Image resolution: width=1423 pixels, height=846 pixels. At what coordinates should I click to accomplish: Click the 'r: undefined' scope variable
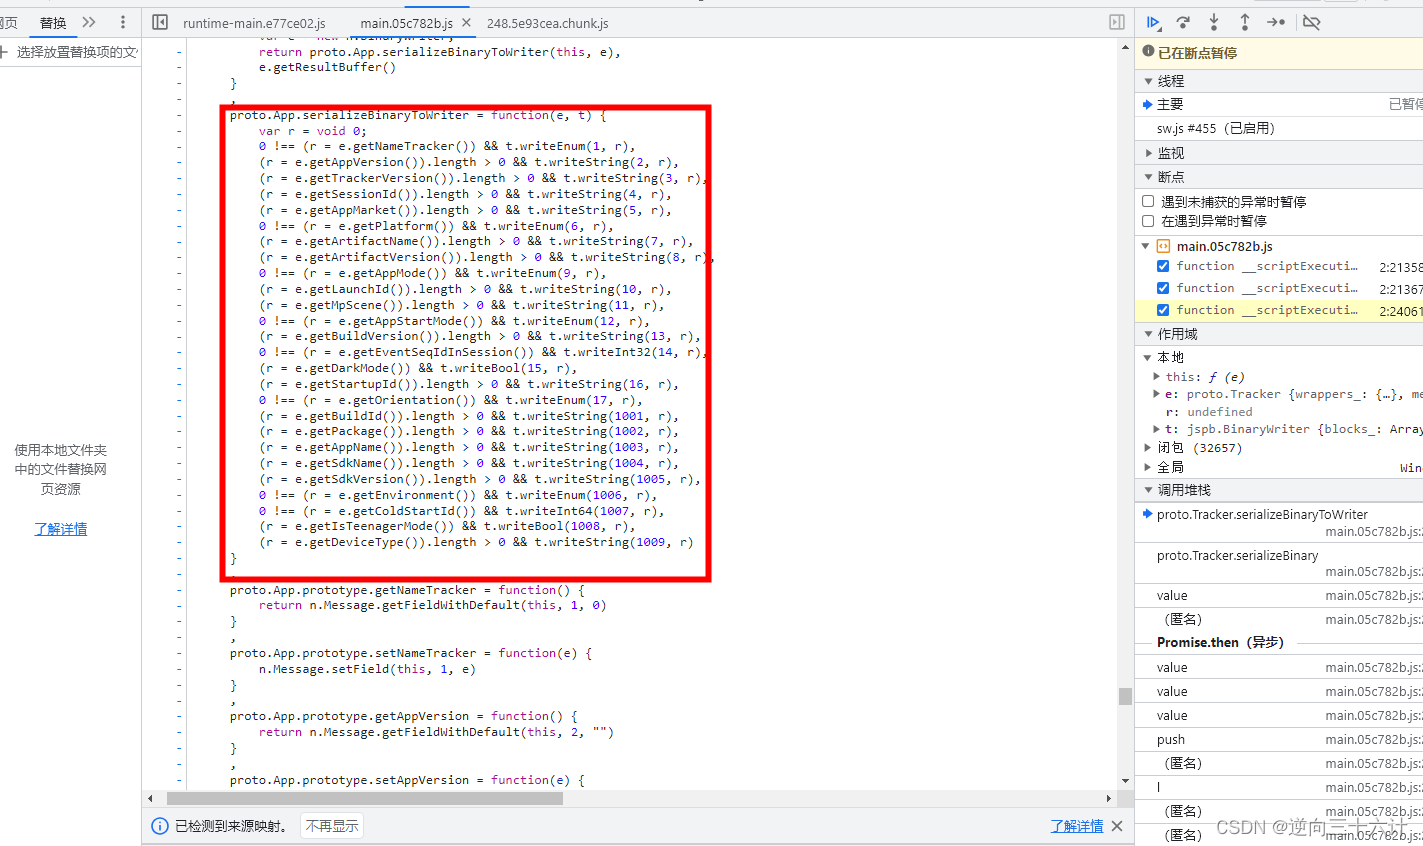coord(1208,412)
